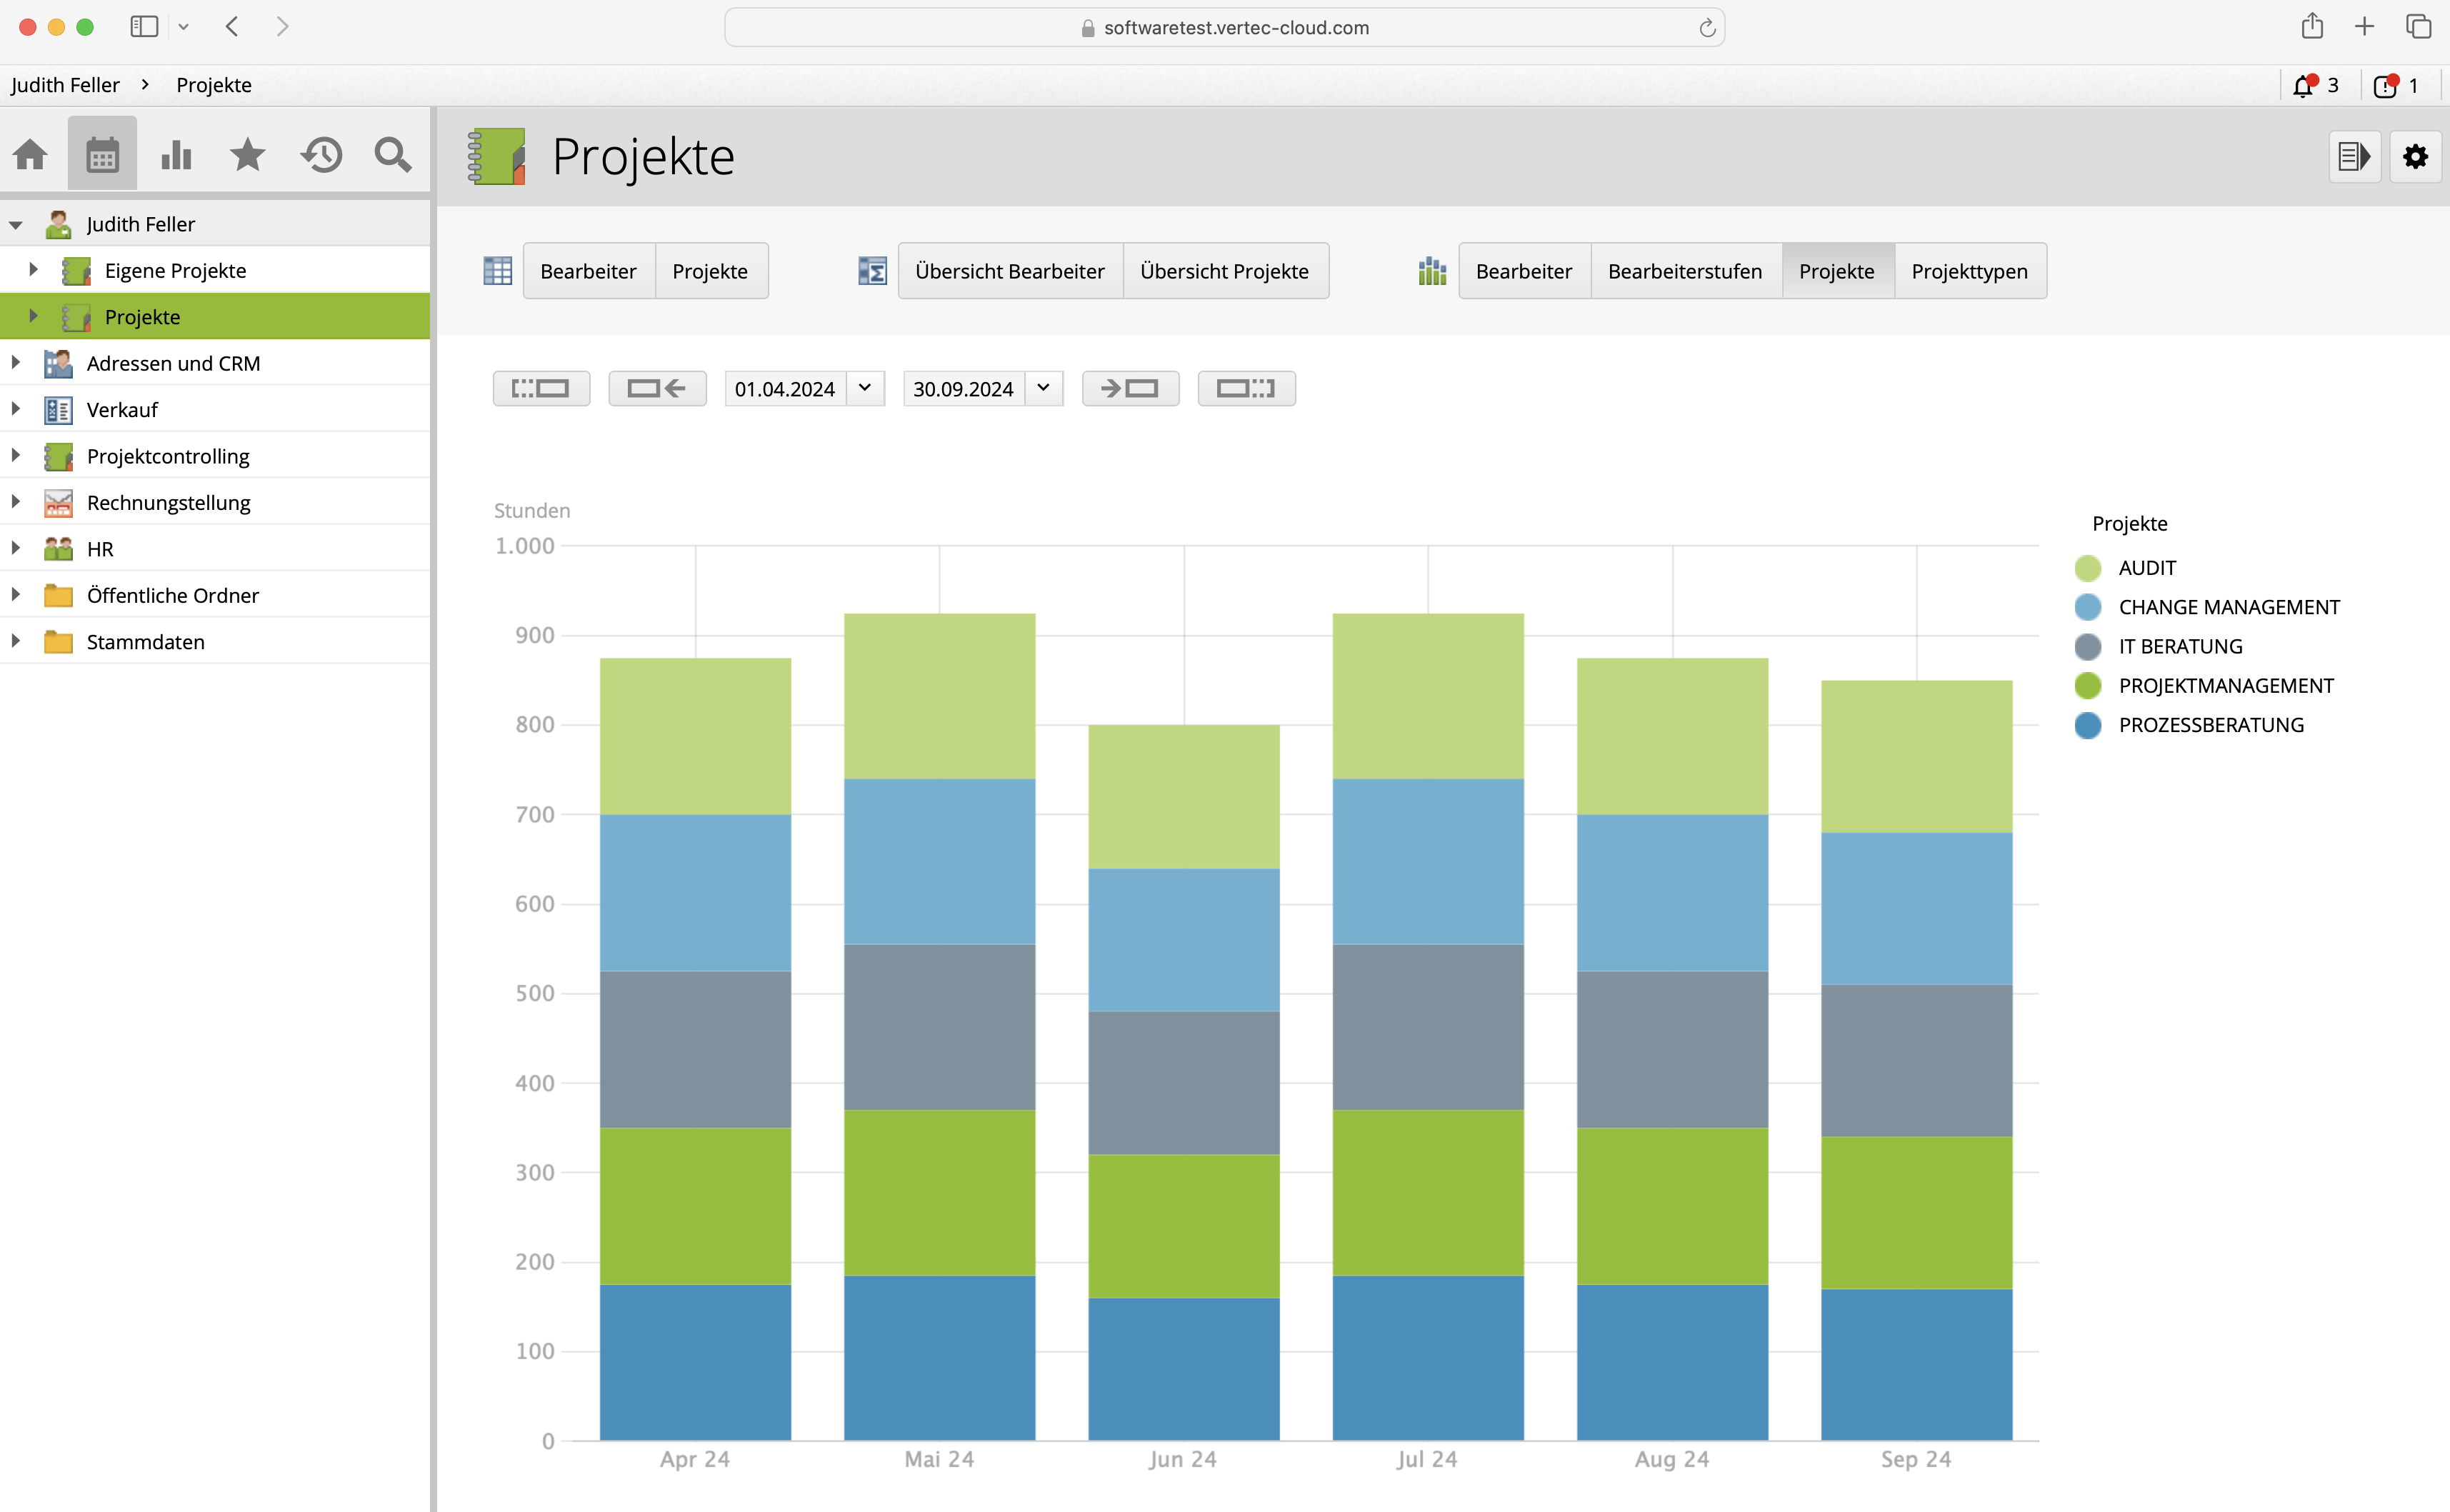This screenshot has width=2450, height=1512.
Task: Open the Favorites star icon
Action: 247,155
